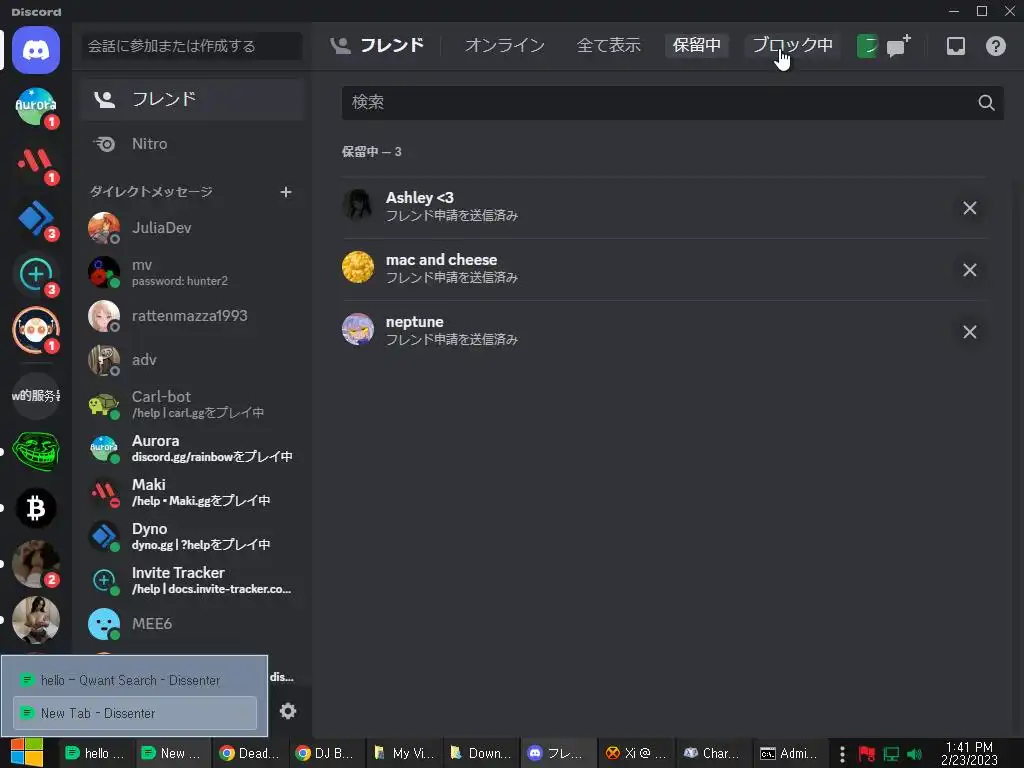The image size is (1024, 768).
Task: Choose 'New Tab – Dissenter' window preview
Action: (x=135, y=713)
